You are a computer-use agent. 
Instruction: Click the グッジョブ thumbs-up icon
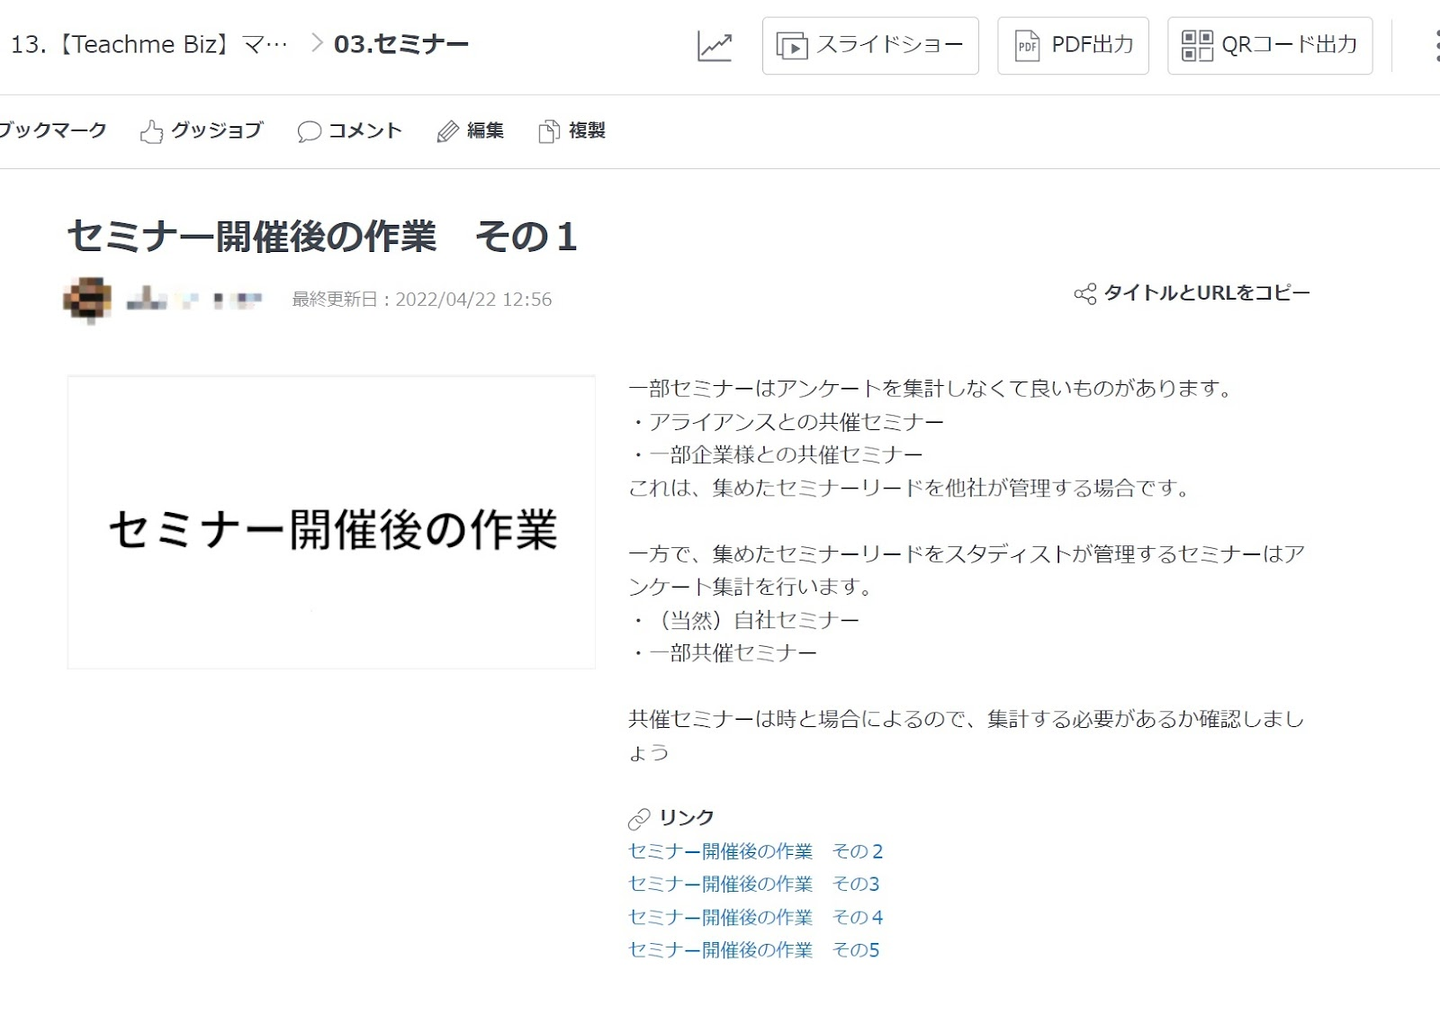click(x=151, y=132)
